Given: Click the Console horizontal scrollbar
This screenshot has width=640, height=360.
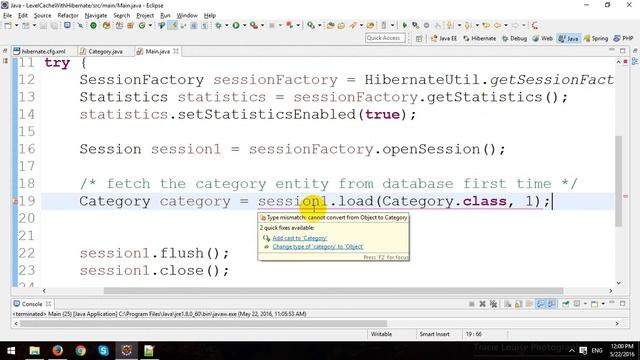Looking at the screenshot, I should 203,324.
